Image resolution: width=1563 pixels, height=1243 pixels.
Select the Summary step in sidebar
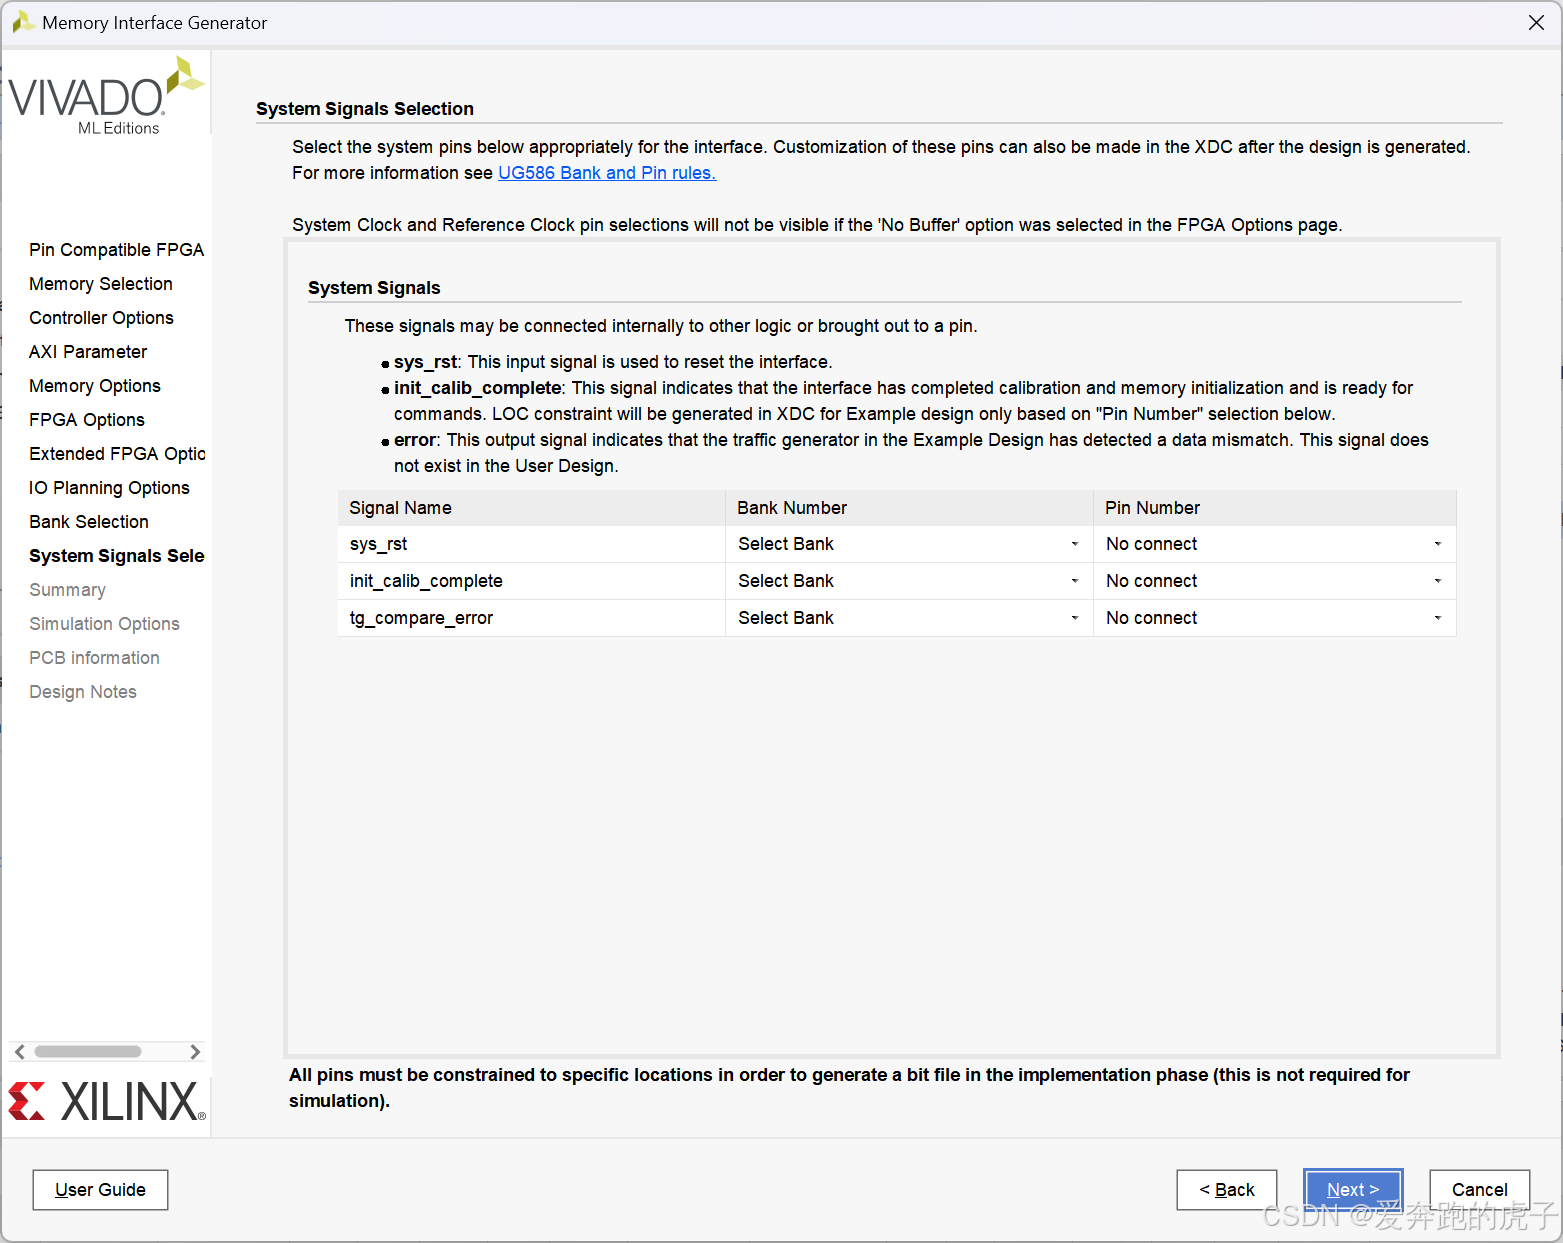[67, 590]
